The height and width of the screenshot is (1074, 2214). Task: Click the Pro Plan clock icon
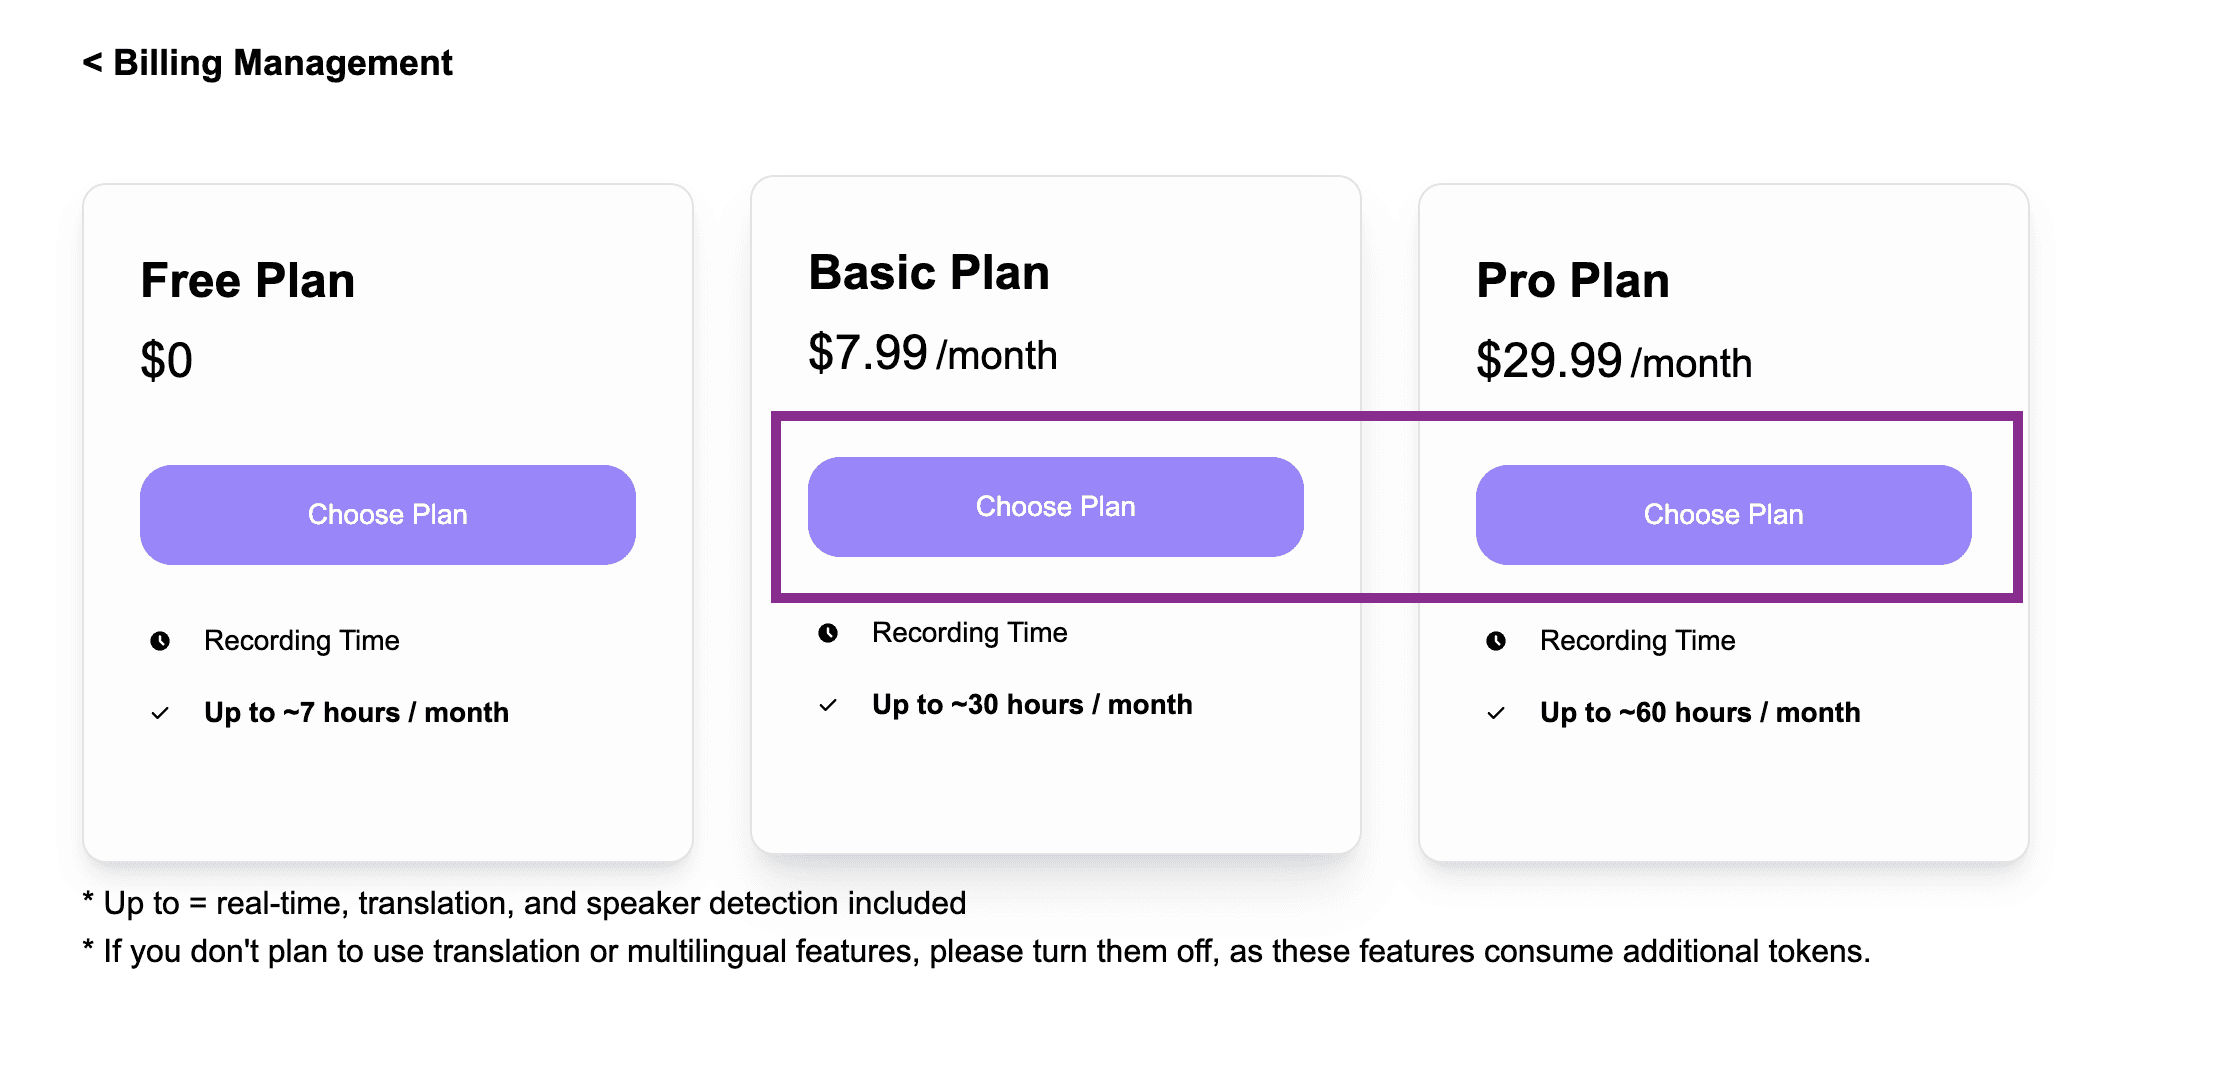click(1496, 641)
